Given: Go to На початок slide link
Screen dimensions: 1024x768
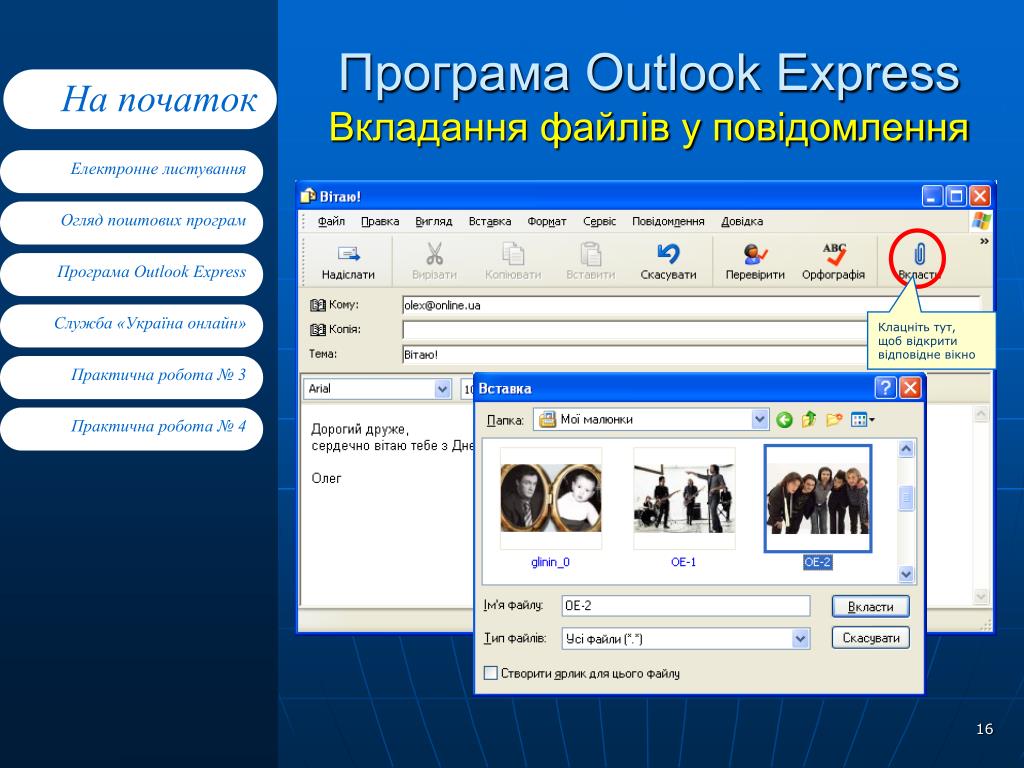Looking at the screenshot, I should (140, 99).
